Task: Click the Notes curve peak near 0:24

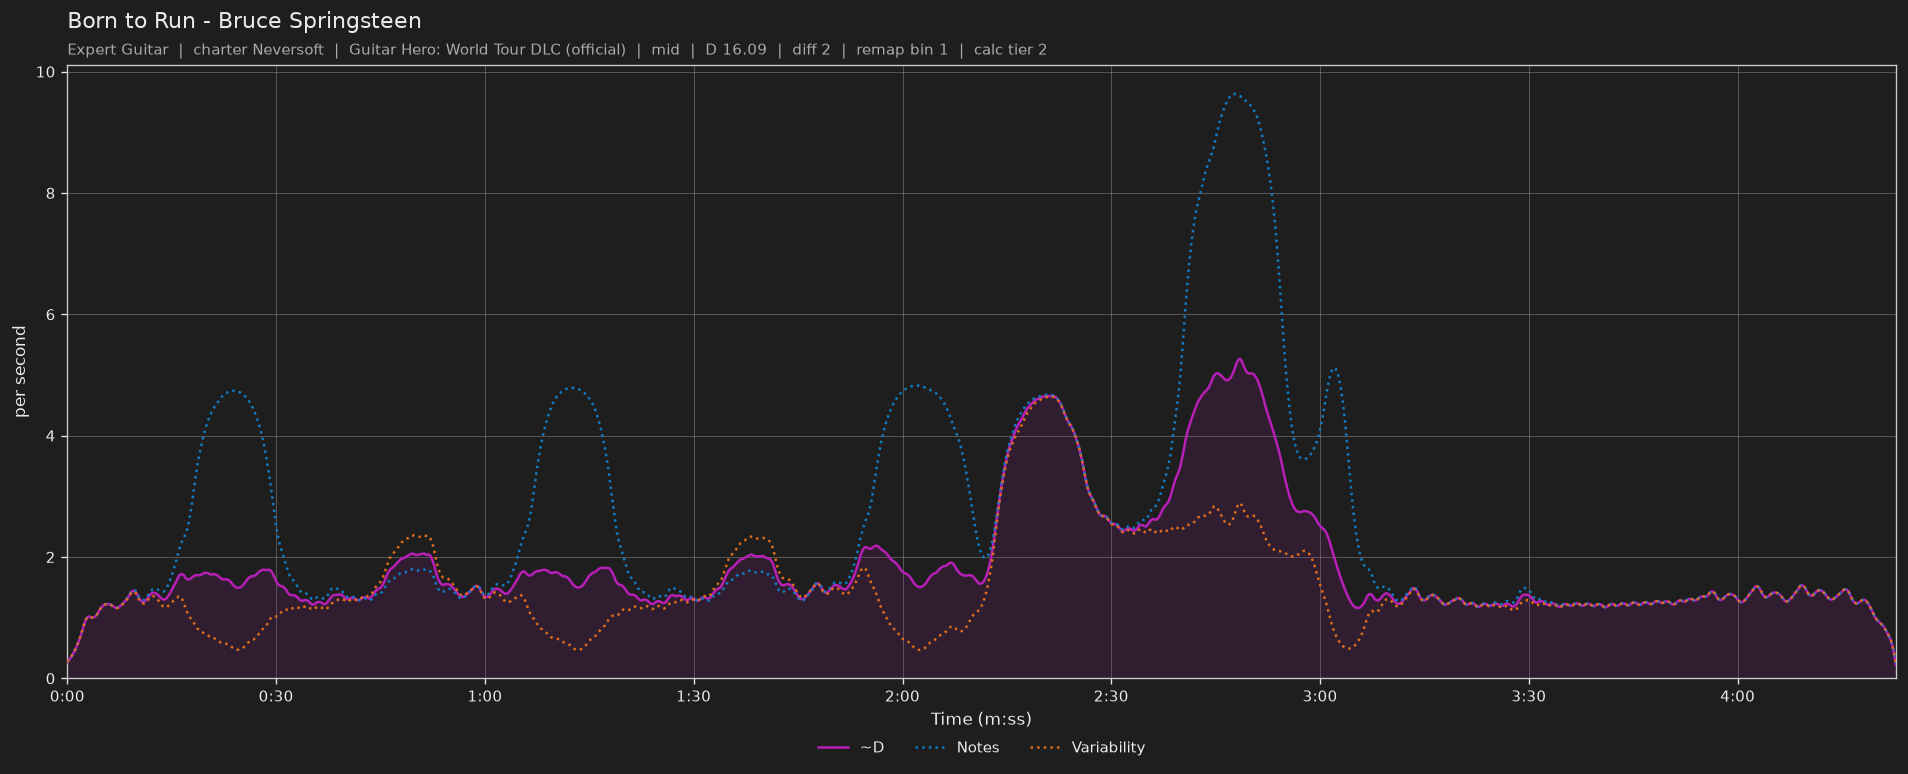Action: coord(234,390)
